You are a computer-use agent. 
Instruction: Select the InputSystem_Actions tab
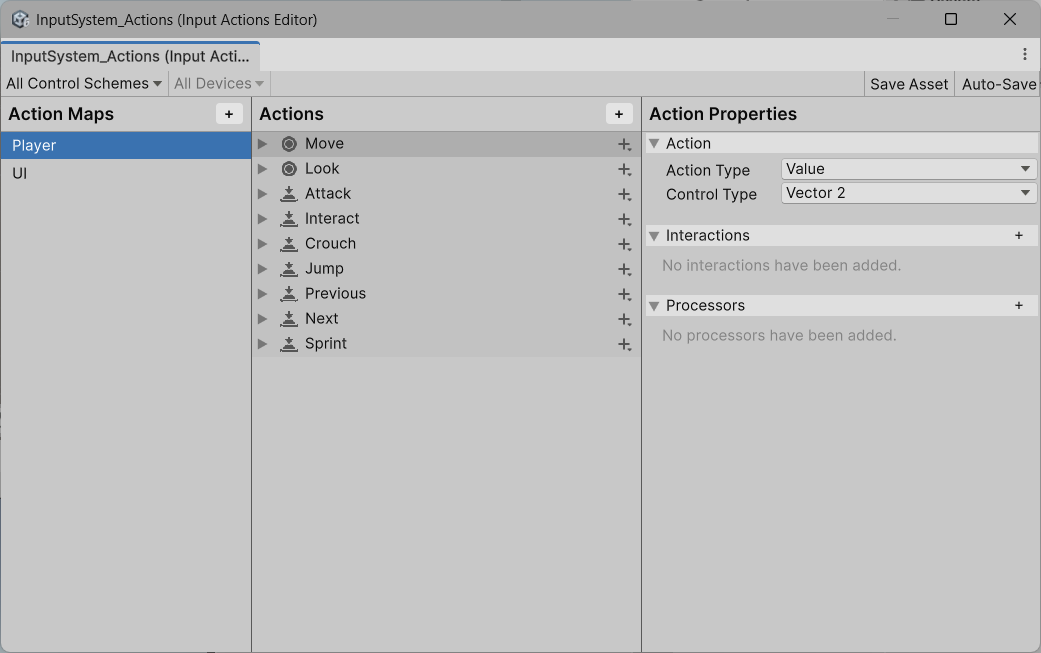(x=130, y=56)
